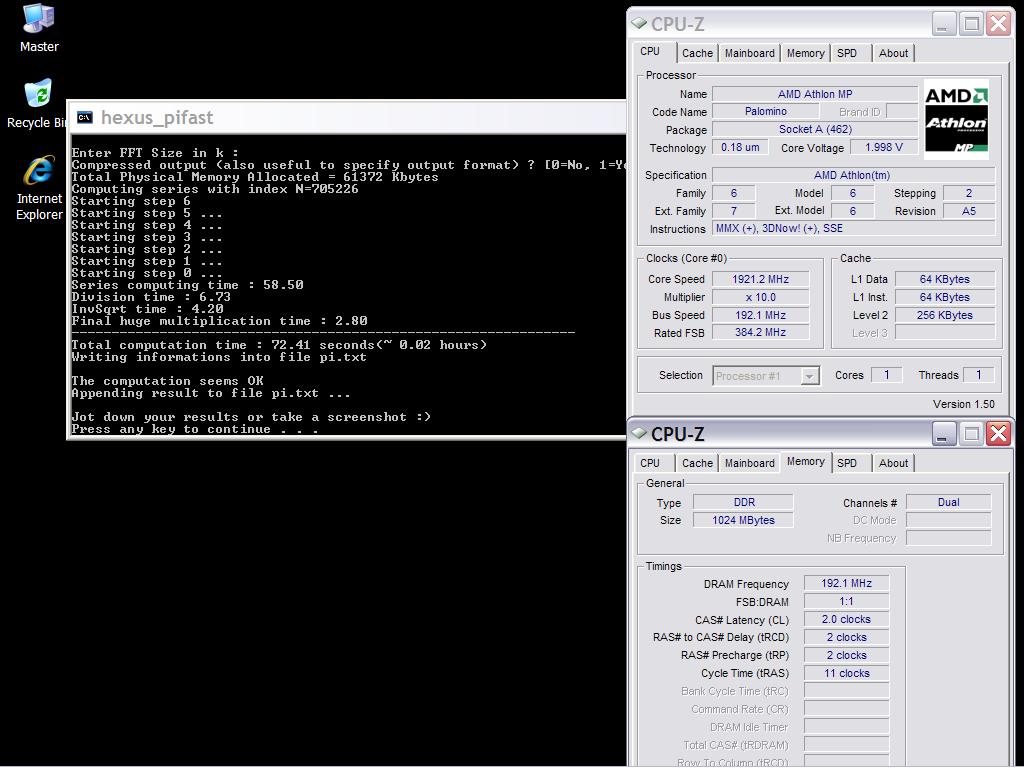The image size is (1024, 768).
Task: Click processor Name field AMD Athlon MP
Action: [x=814, y=94]
